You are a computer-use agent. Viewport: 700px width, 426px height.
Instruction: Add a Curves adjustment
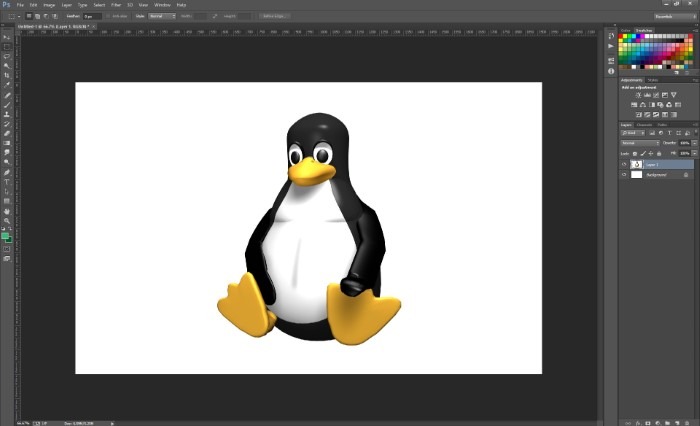pyautogui.click(x=656, y=95)
